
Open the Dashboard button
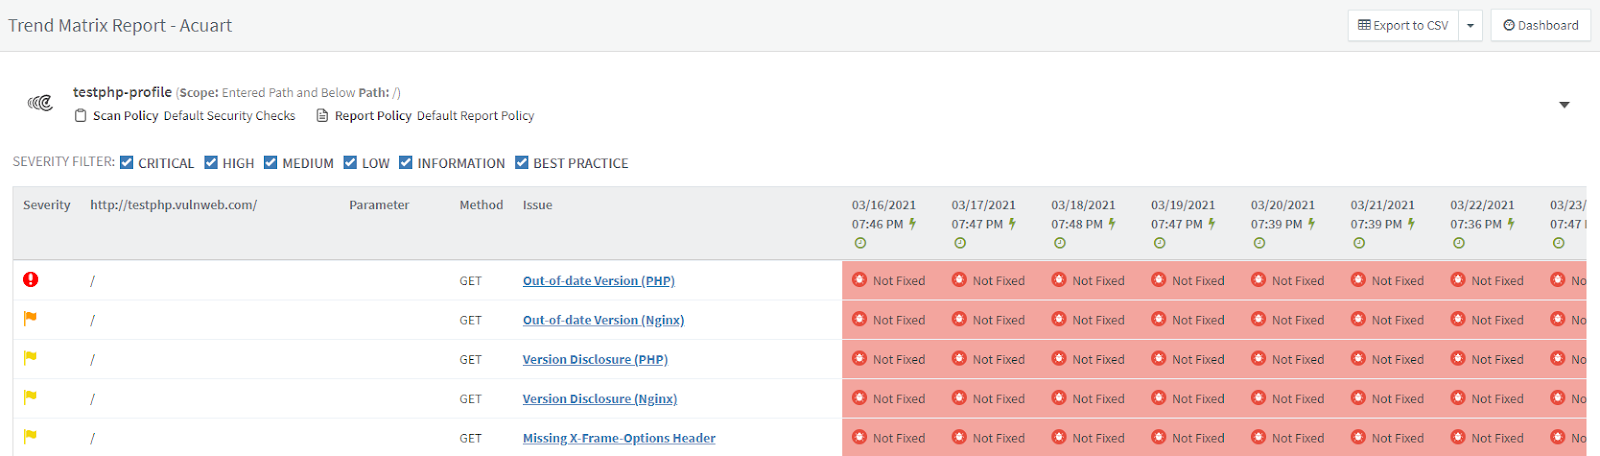point(1540,26)
